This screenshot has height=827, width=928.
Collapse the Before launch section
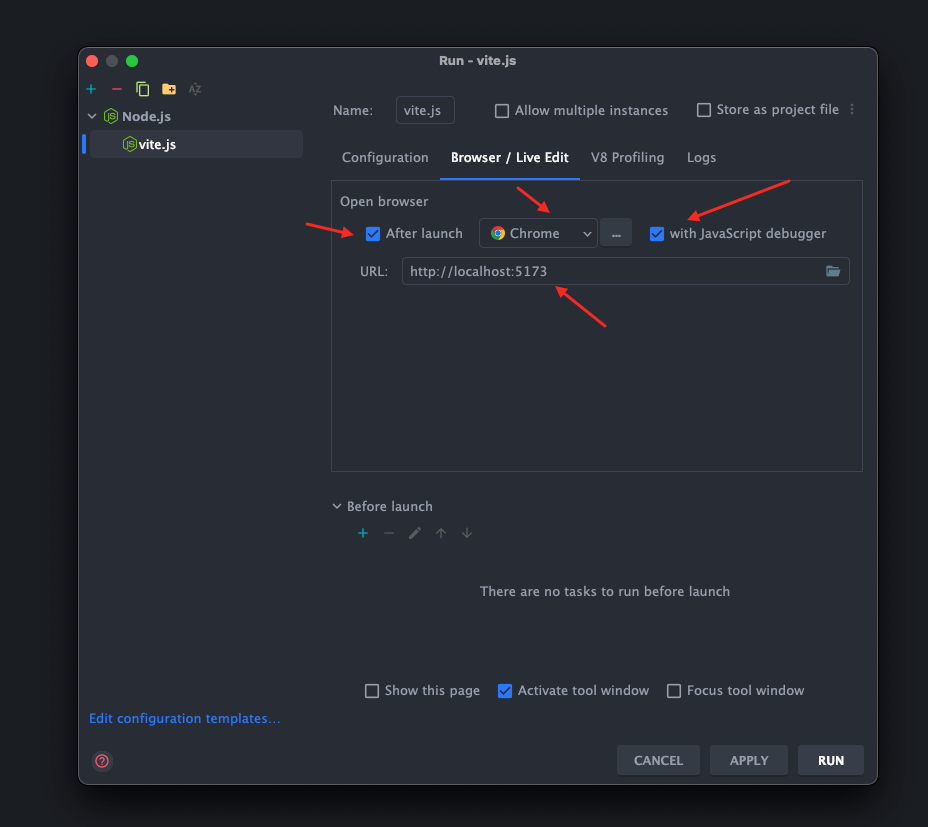pyautogui.click(x=337, y=507)
